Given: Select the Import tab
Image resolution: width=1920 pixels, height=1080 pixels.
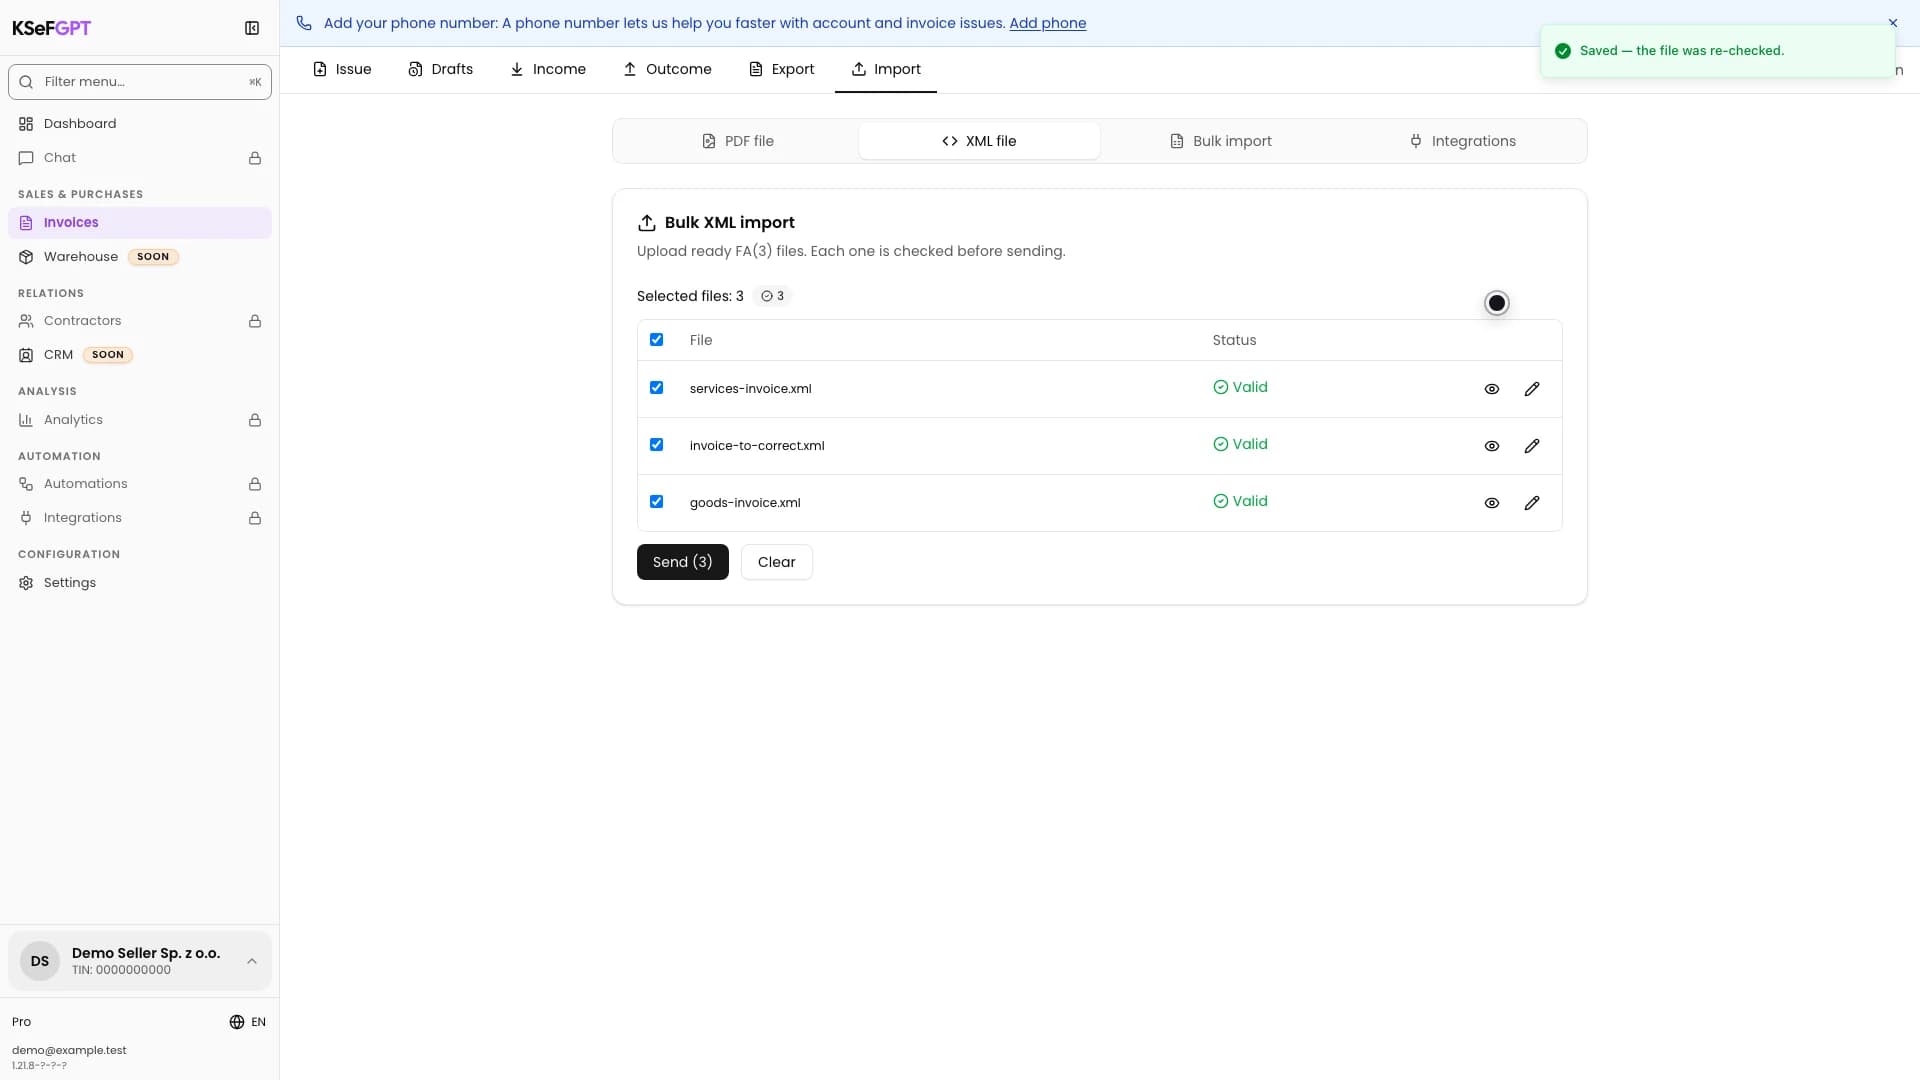Looking at the screenshot, I should (886, 69).
